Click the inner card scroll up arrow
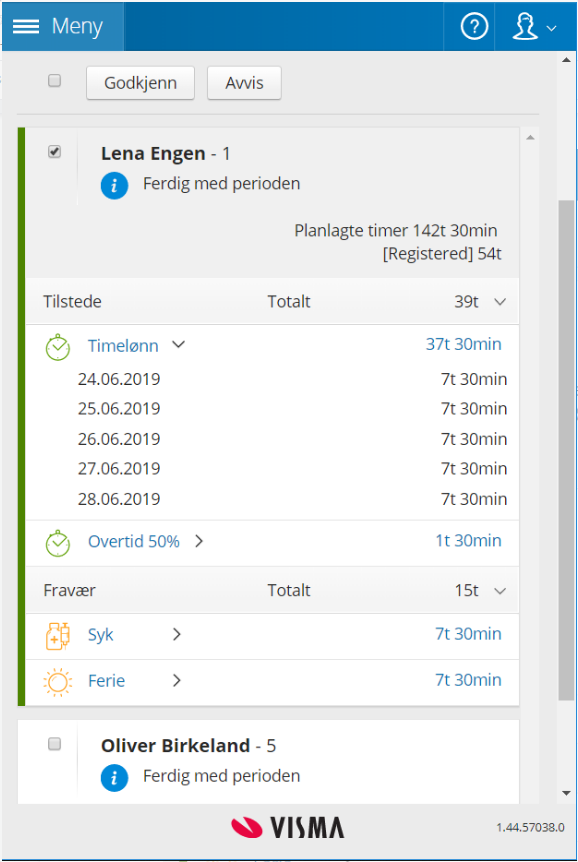The image size is (578, 862). [x=530, y=137]
